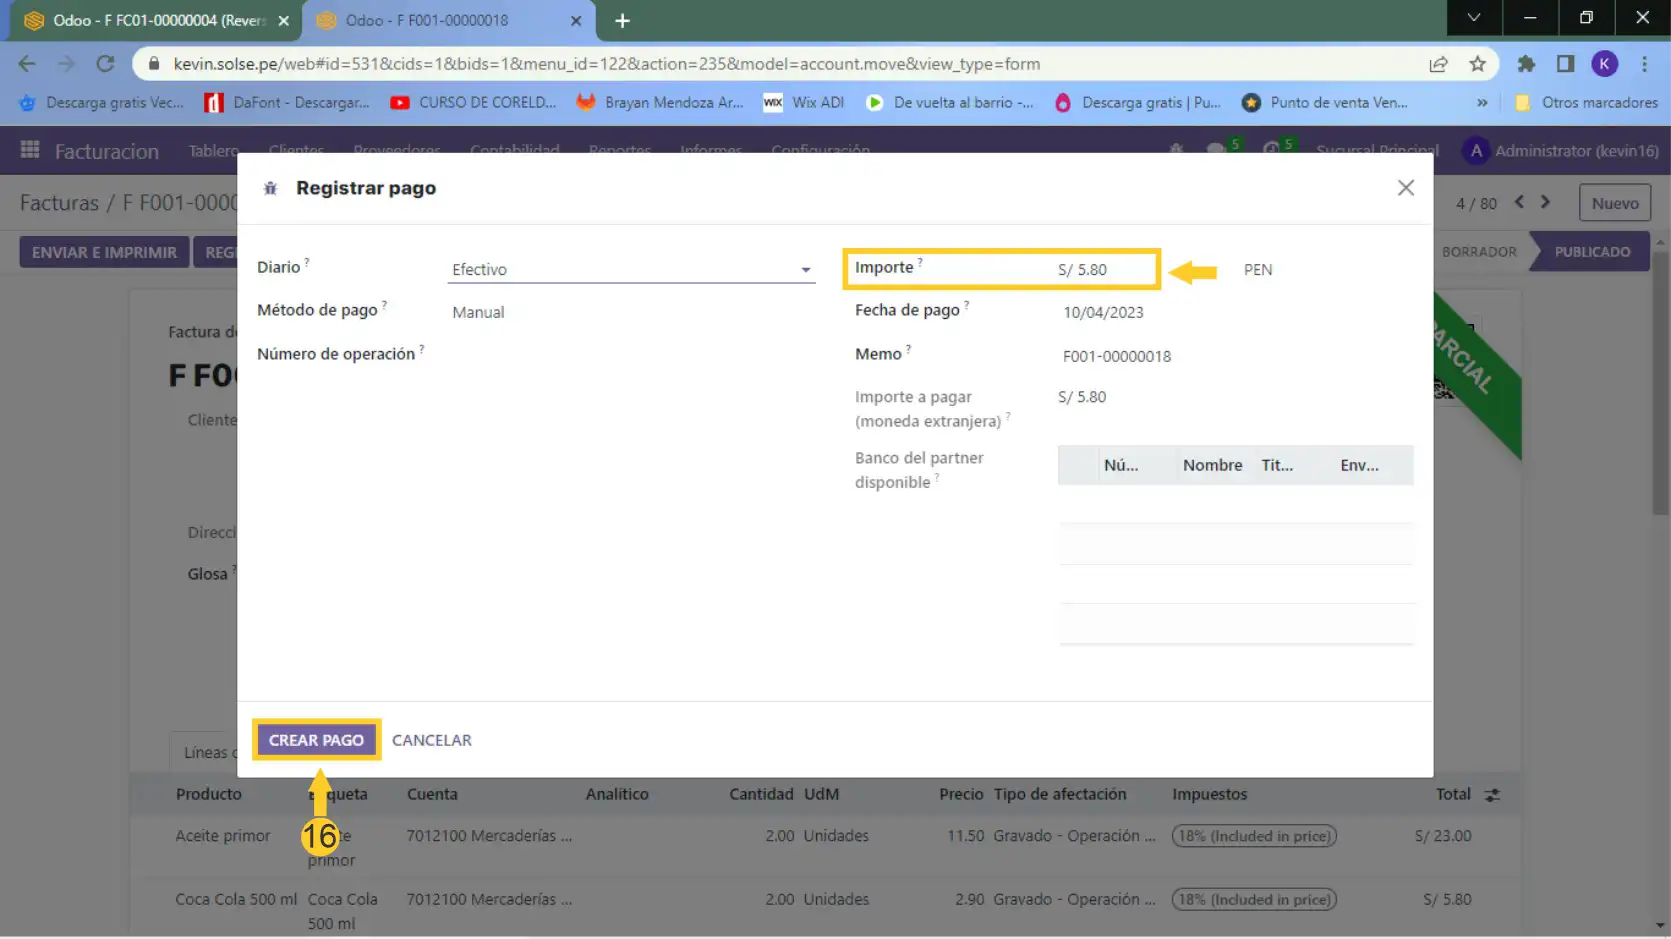Open the Administrator user menu
Image resolution: width=1671 pixels, height=939 pixels.
[x=1560, y=151]
